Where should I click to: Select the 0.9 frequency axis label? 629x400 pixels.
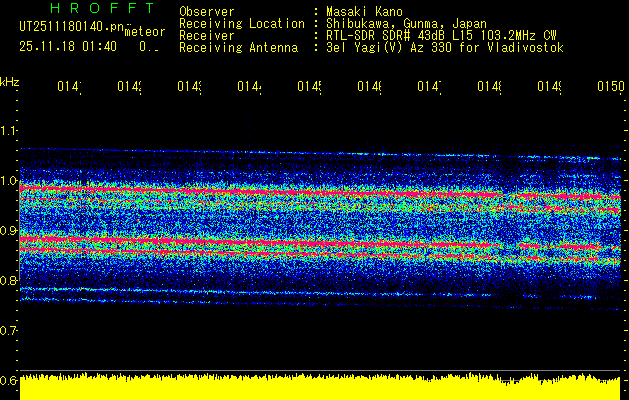point(9,231)
